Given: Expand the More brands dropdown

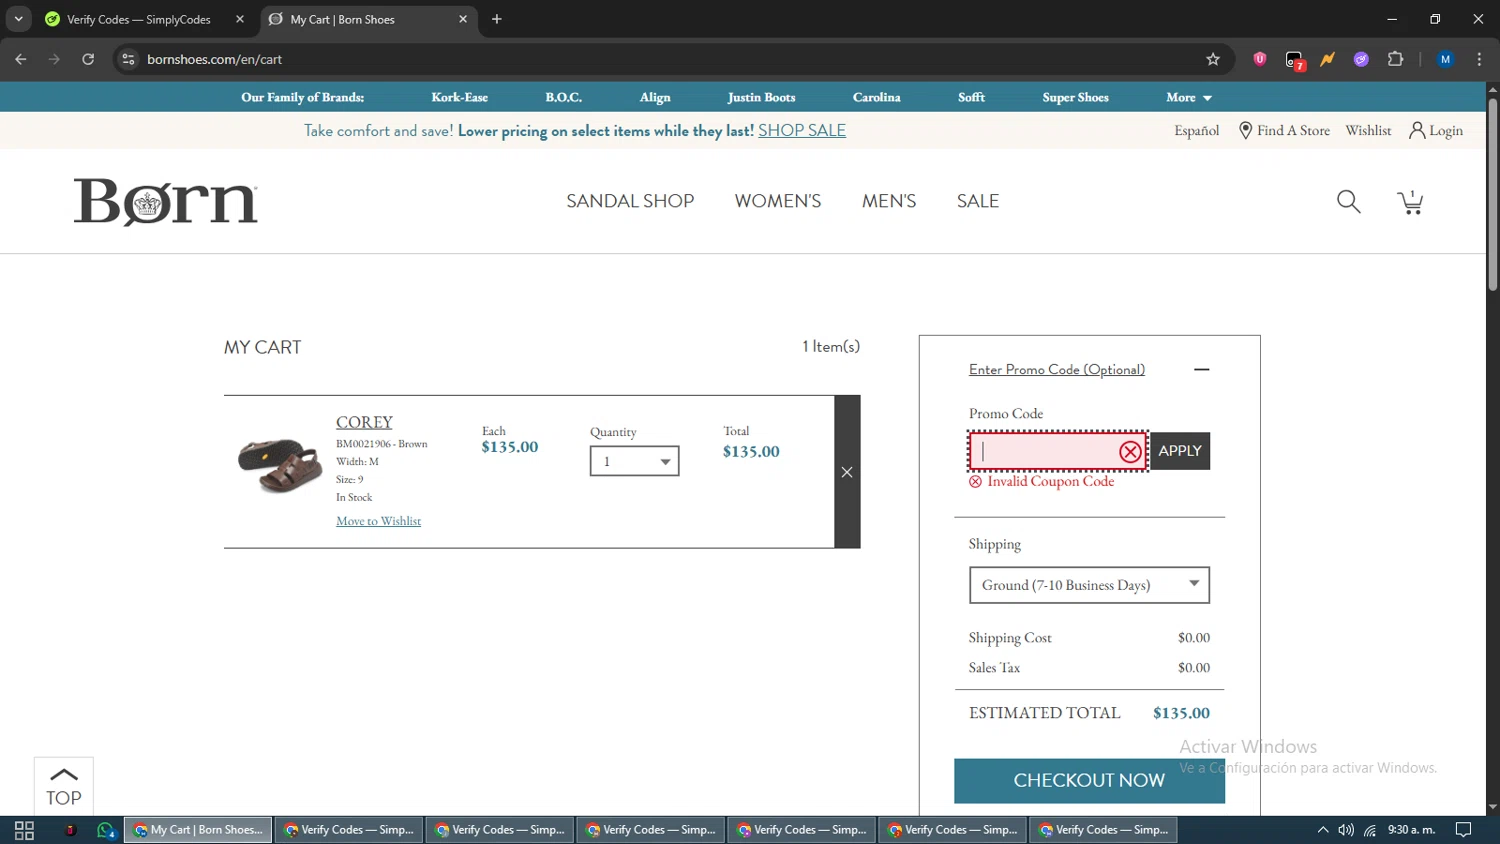Looking at the screenshot, I should (1188, 97).
